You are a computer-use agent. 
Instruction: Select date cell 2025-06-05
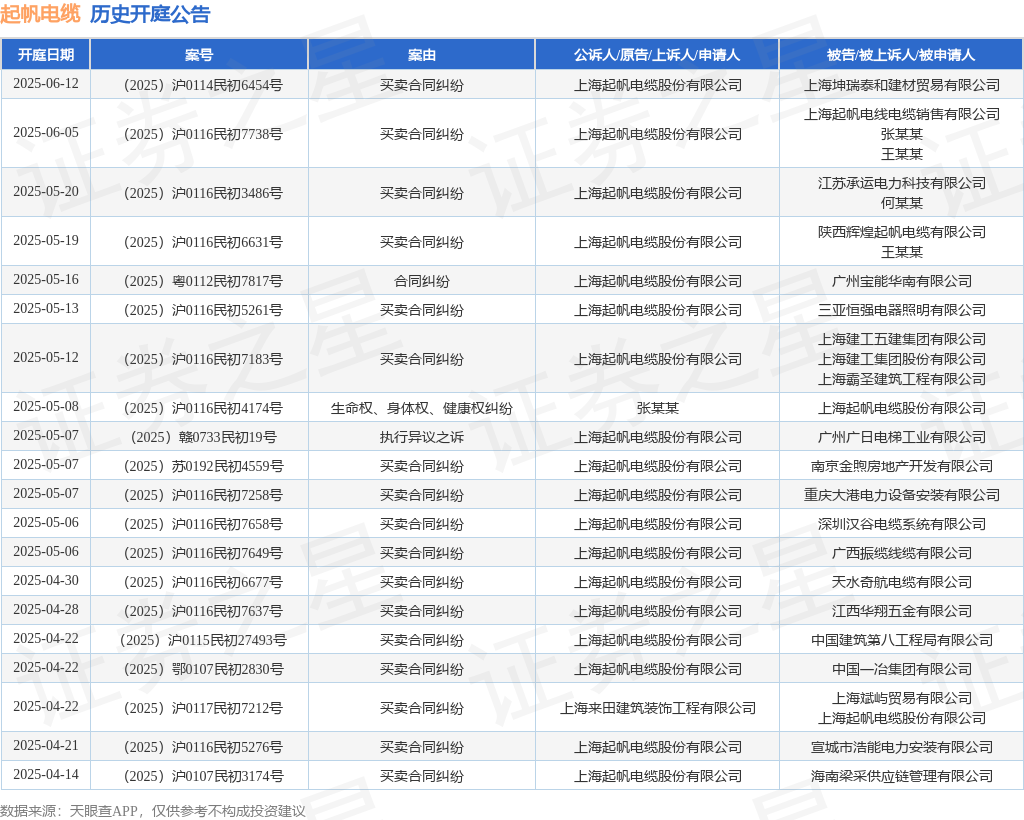[46, 133]
